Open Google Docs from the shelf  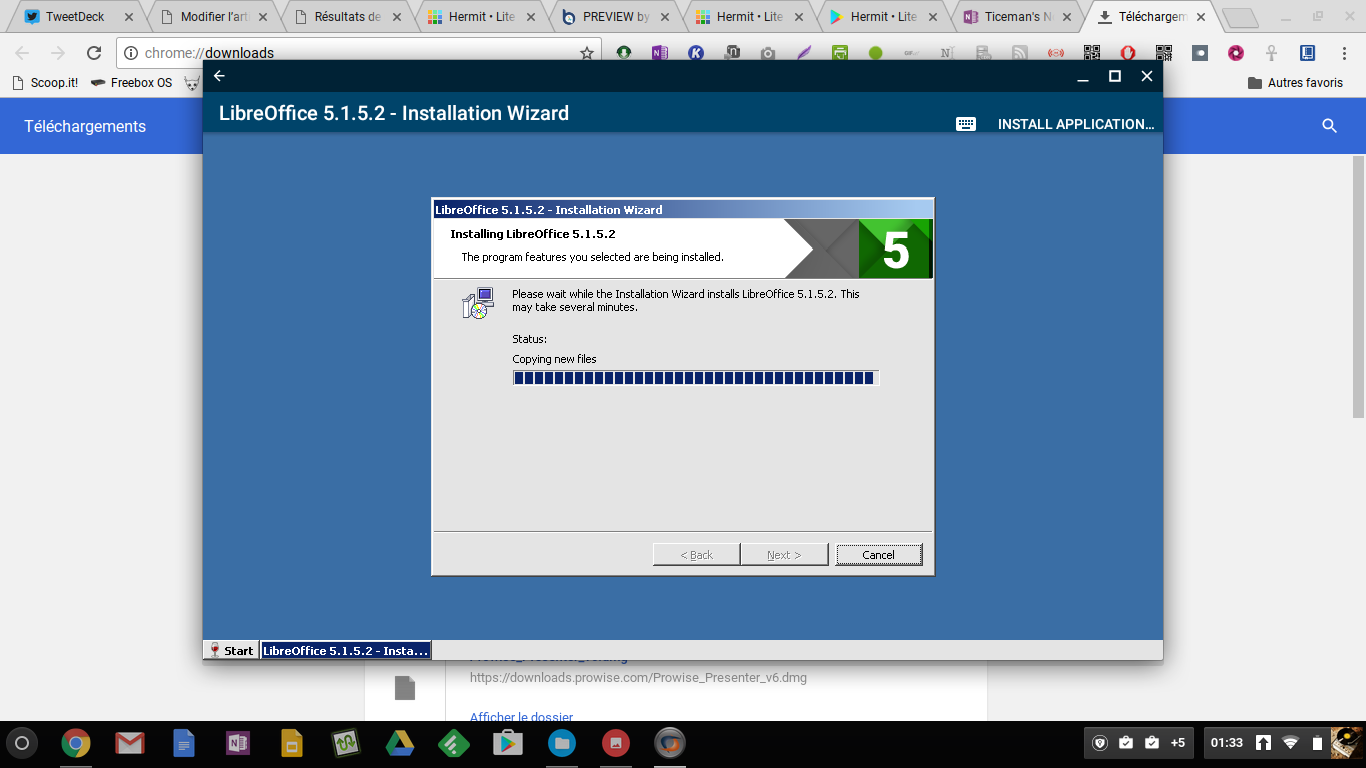click(x=184, y=743)
